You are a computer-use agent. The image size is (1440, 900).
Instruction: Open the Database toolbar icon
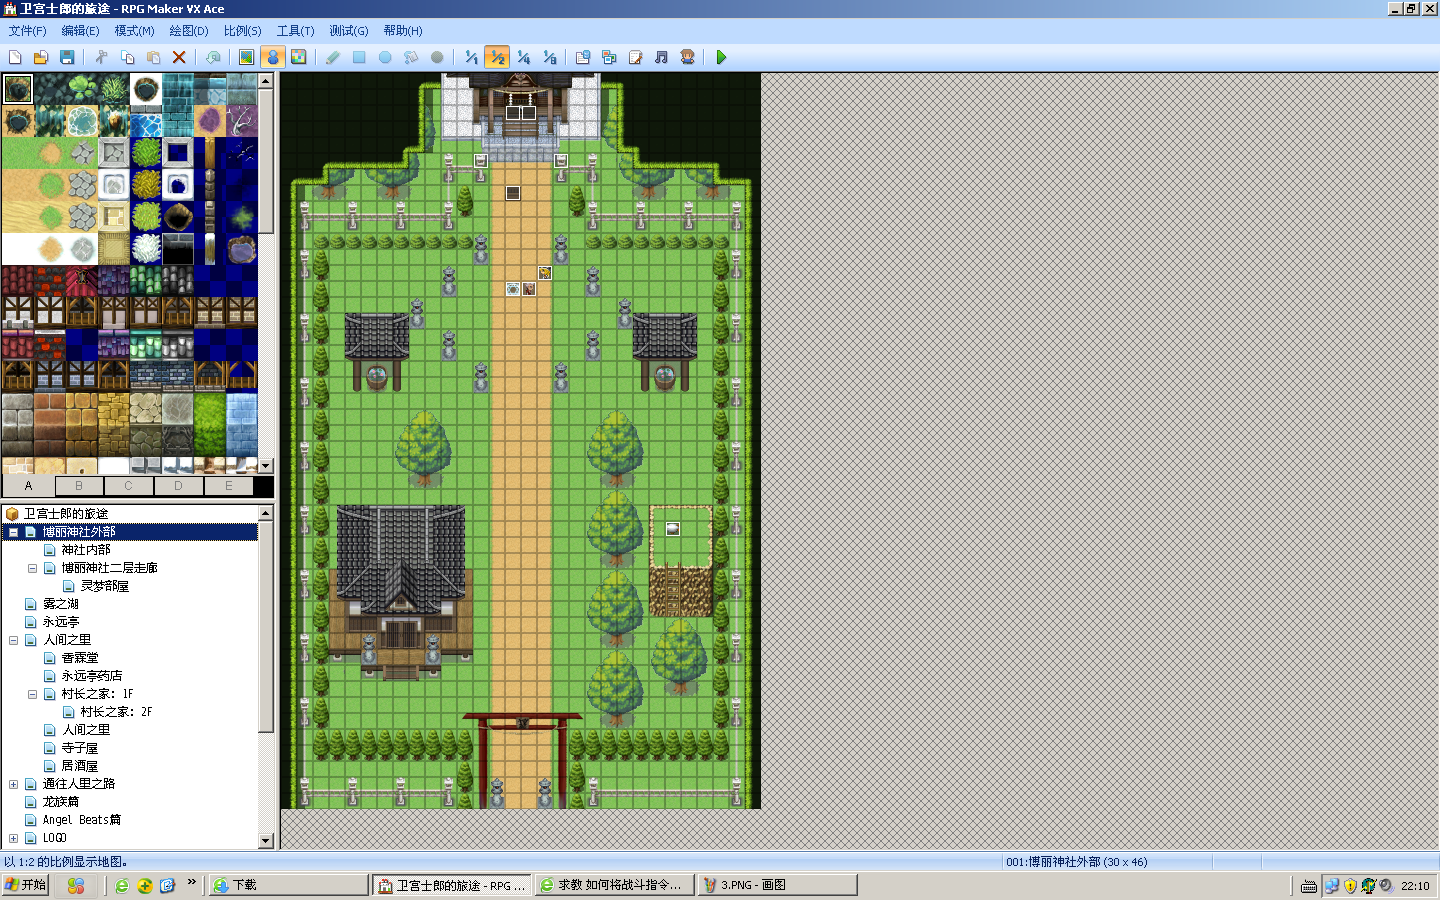pos(583,57)
